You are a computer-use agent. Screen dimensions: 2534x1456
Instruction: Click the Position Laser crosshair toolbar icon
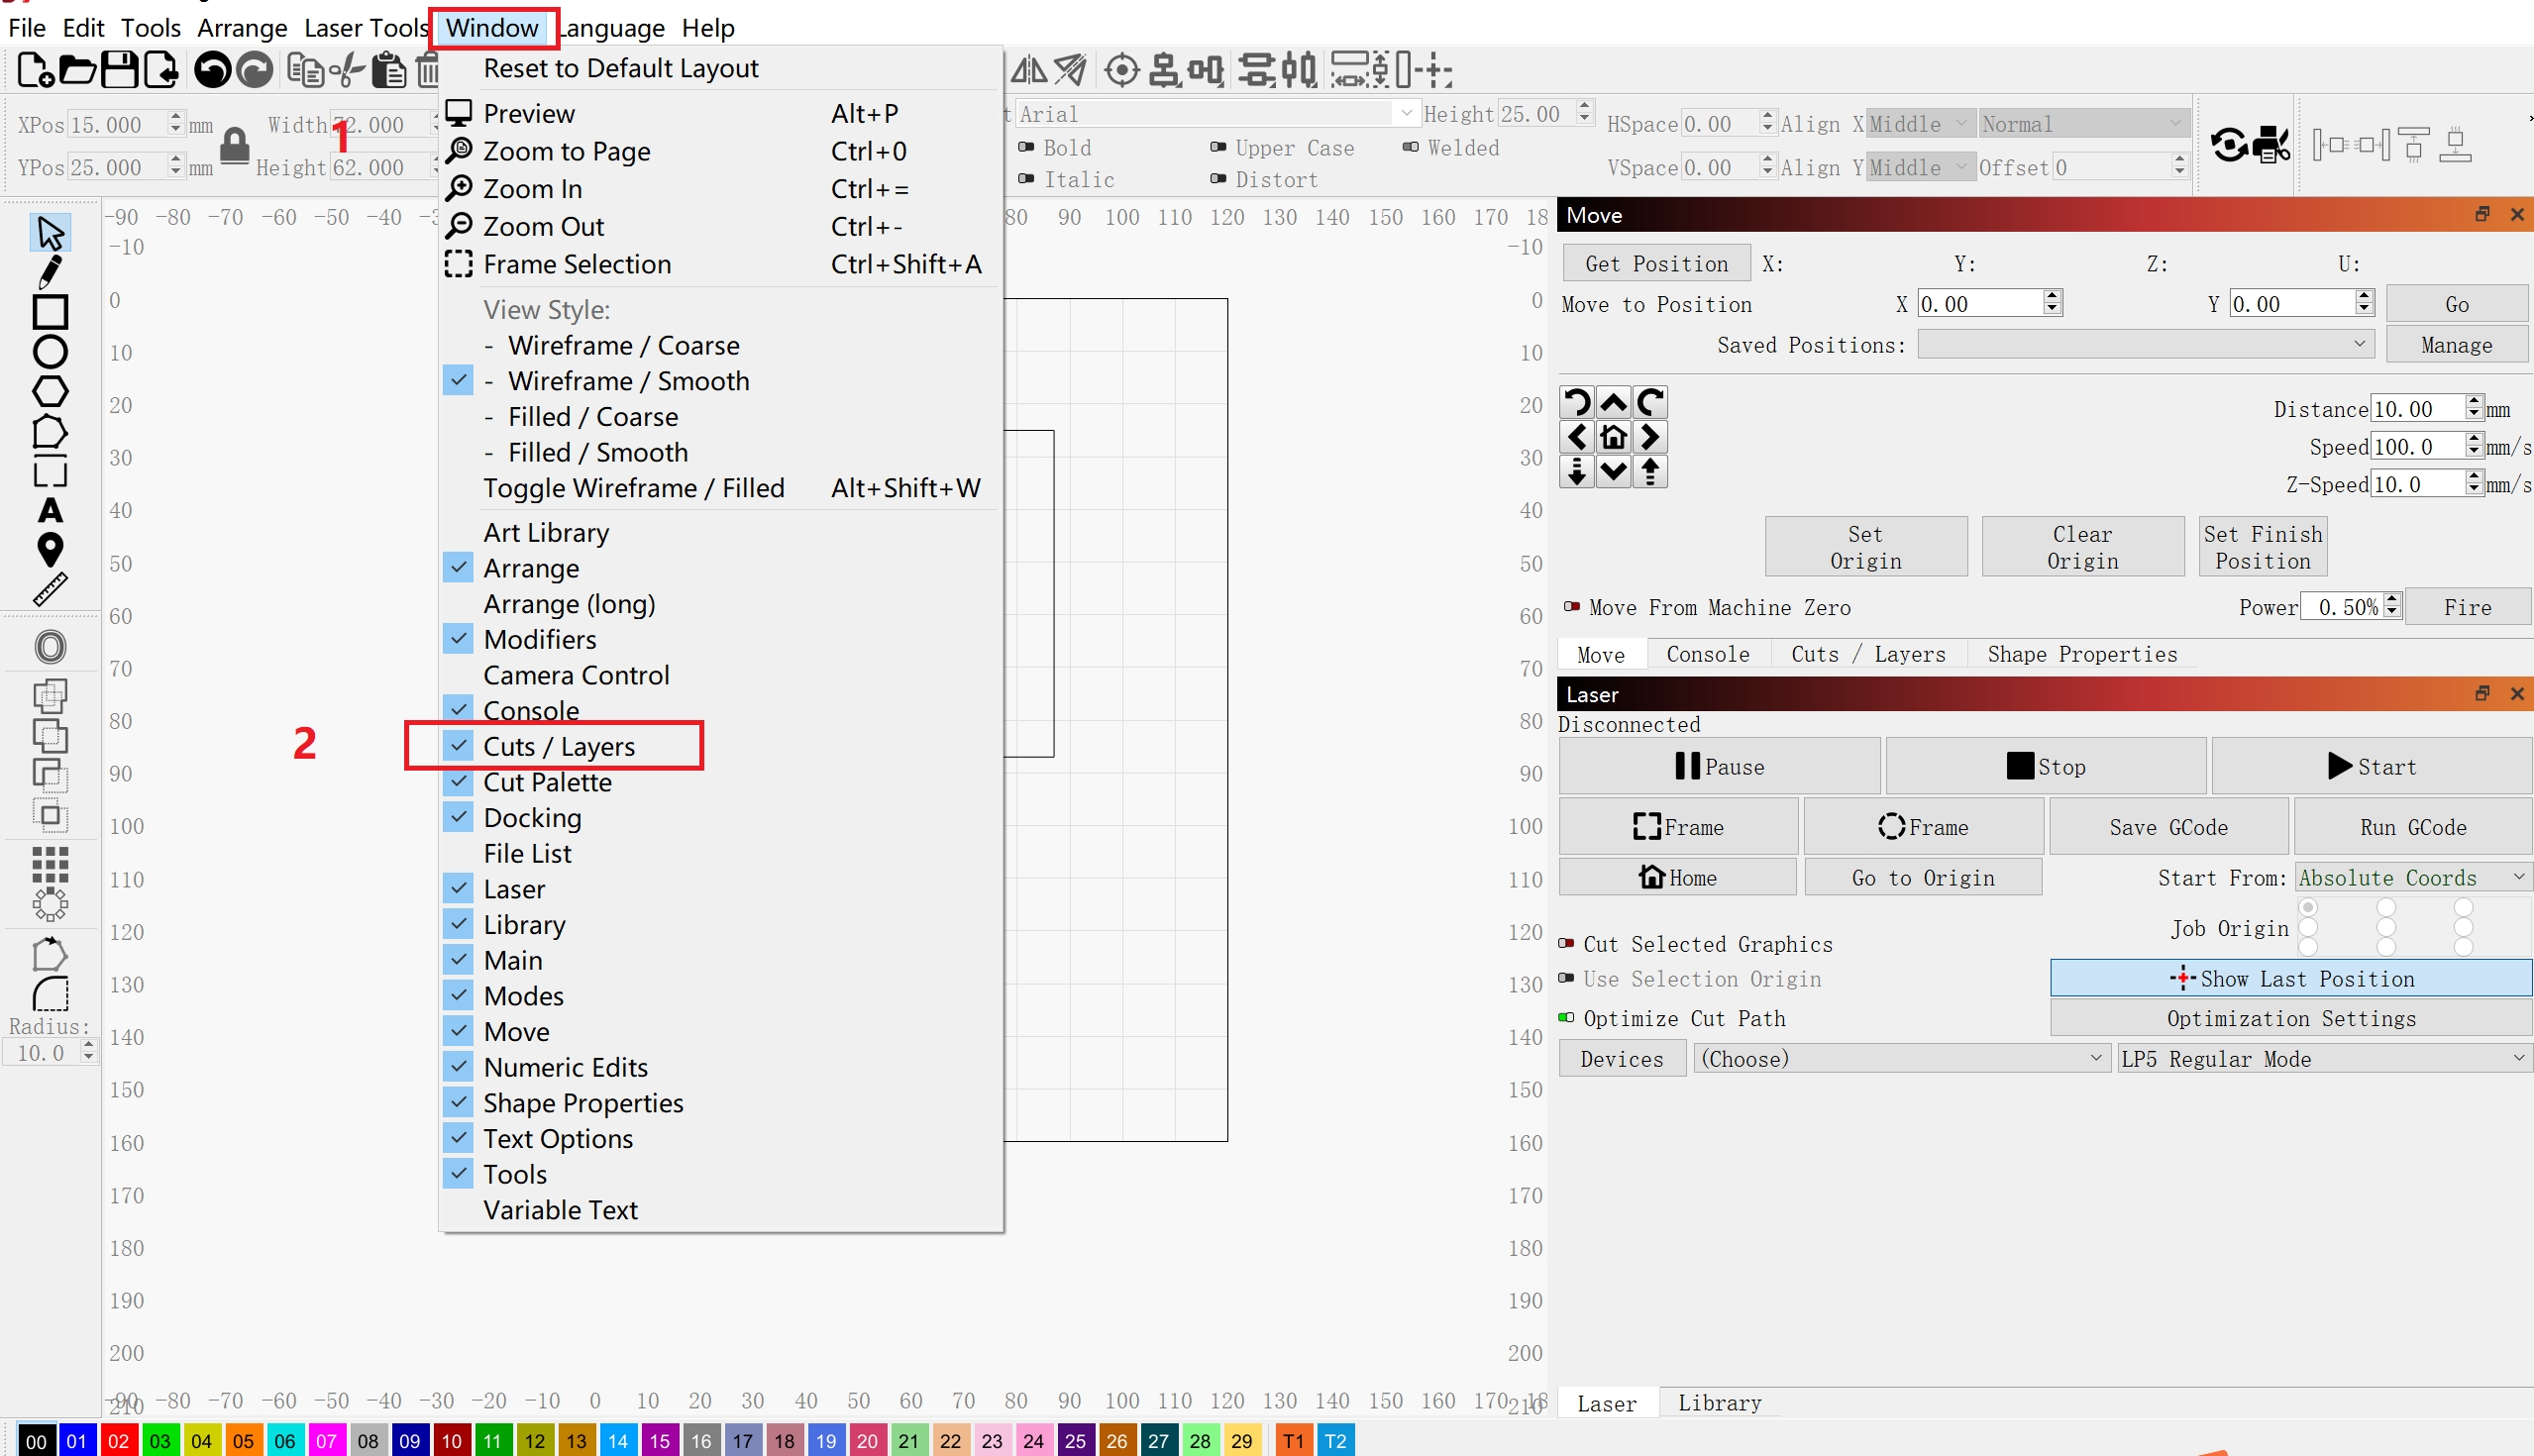pyautogui.click(x=1121, y=70)
